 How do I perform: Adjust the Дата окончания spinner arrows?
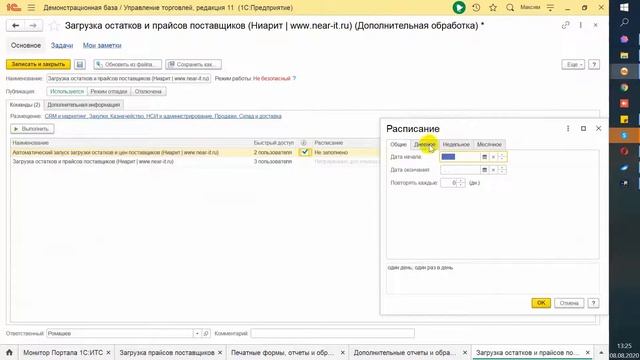tap(502, 170)
